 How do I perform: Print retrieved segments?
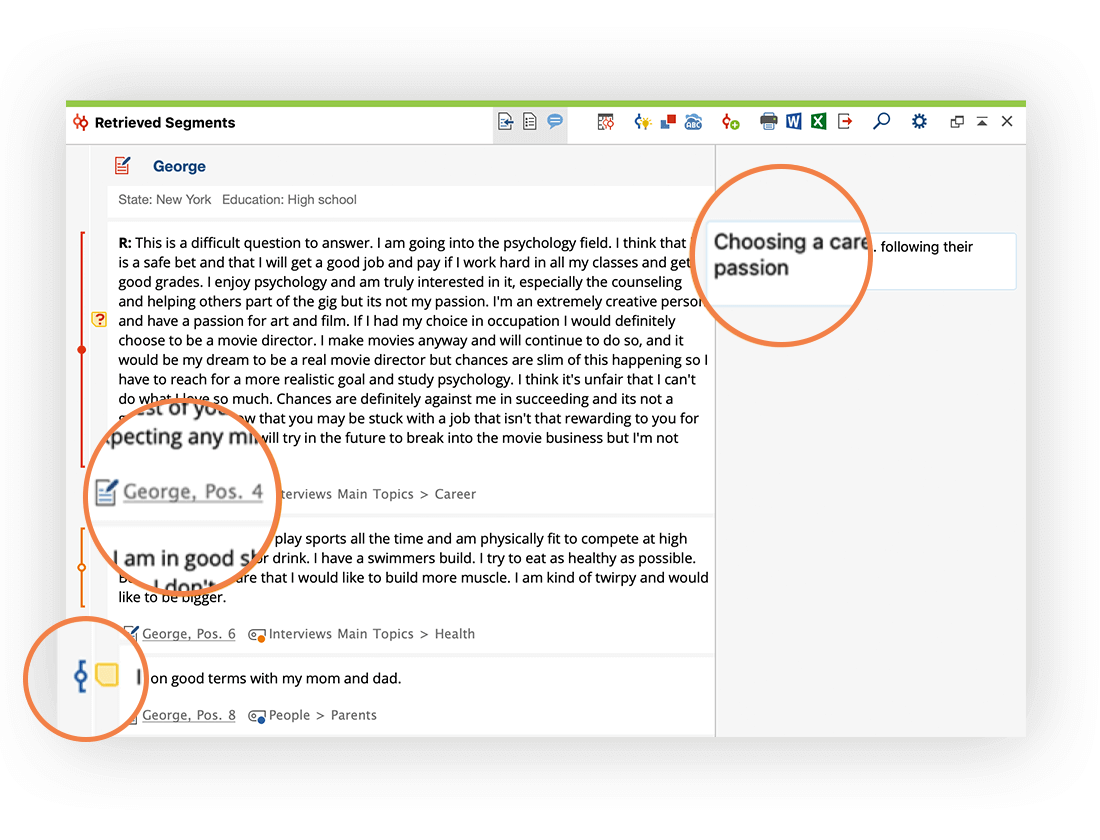pyautogui.click(x=768, y=122)
